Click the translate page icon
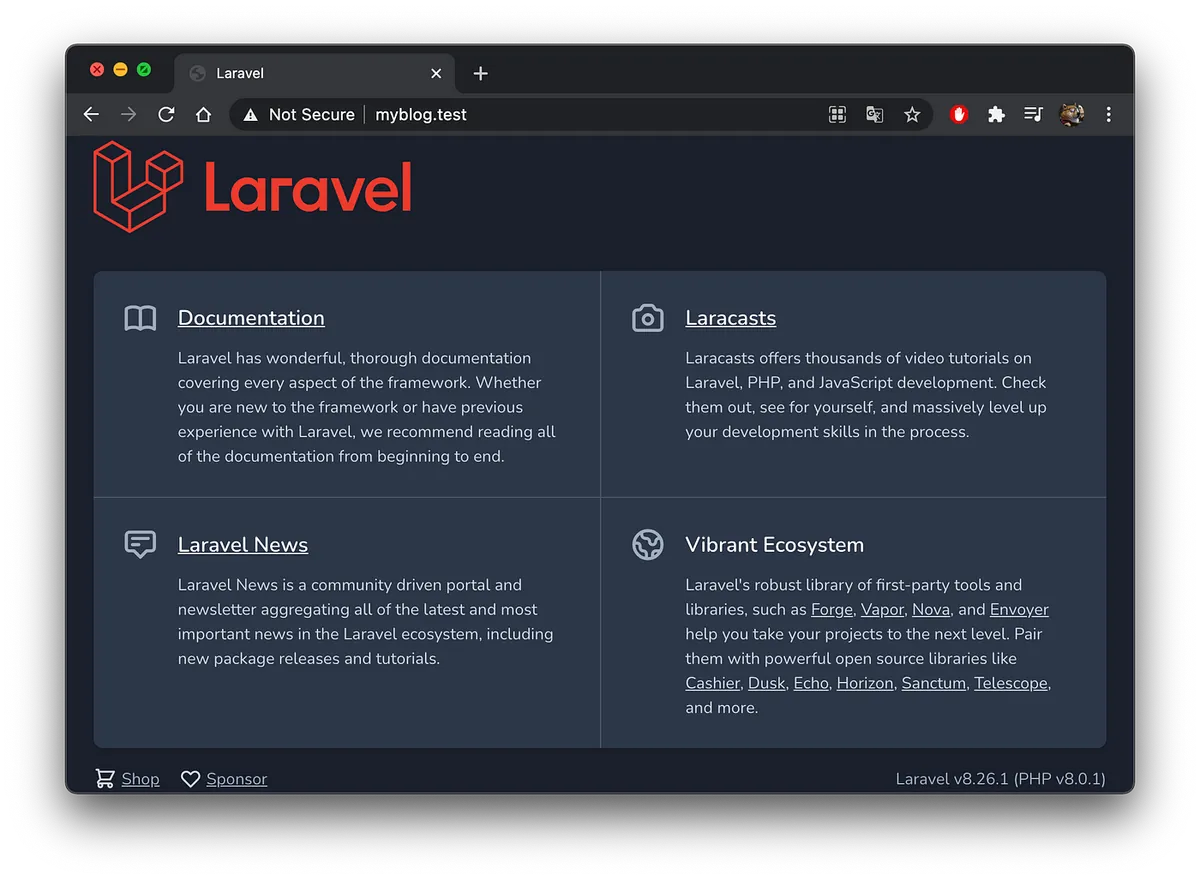The image size is (1200, 880). point(875,115)
